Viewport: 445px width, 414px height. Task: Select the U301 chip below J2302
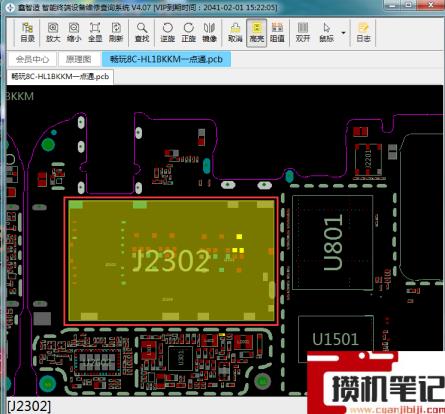point(180,358)
